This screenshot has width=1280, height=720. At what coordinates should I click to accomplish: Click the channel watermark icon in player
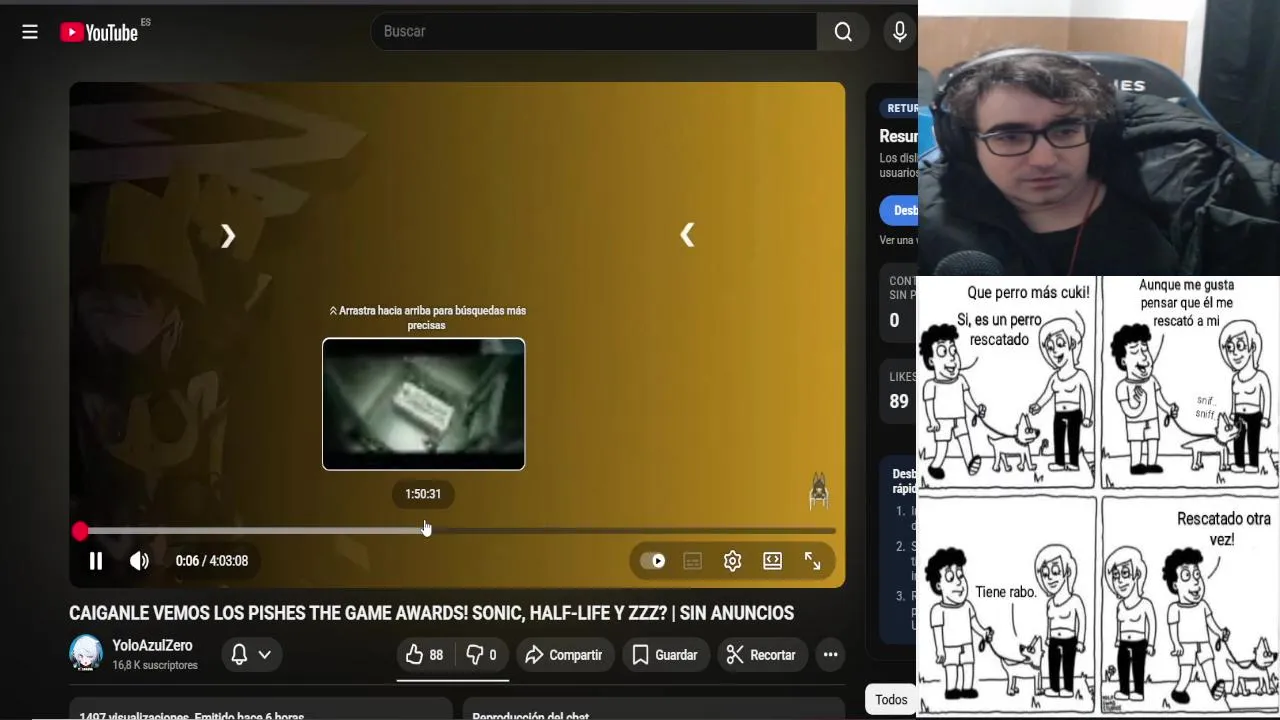[818, 491]
